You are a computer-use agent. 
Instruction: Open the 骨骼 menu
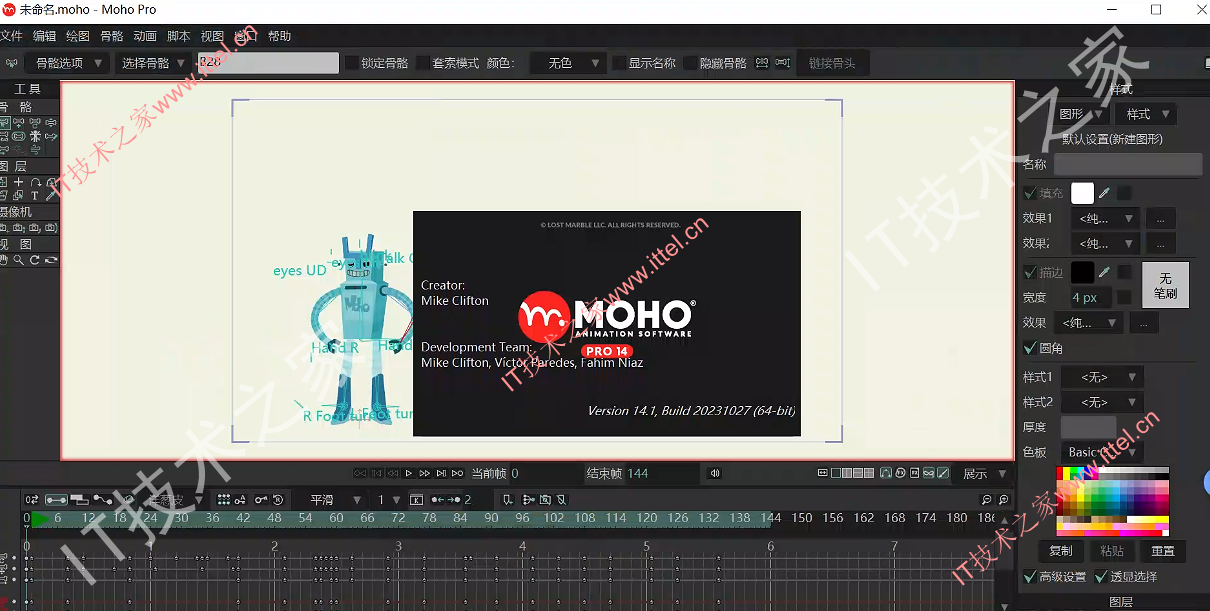[112, 36]
